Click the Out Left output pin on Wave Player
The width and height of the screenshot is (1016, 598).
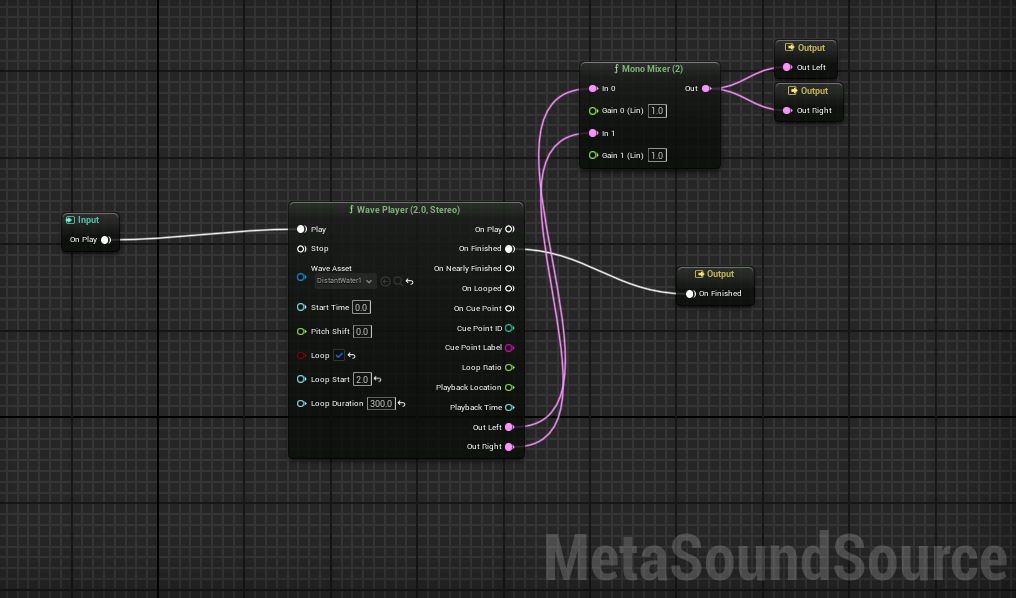point(510,427)
